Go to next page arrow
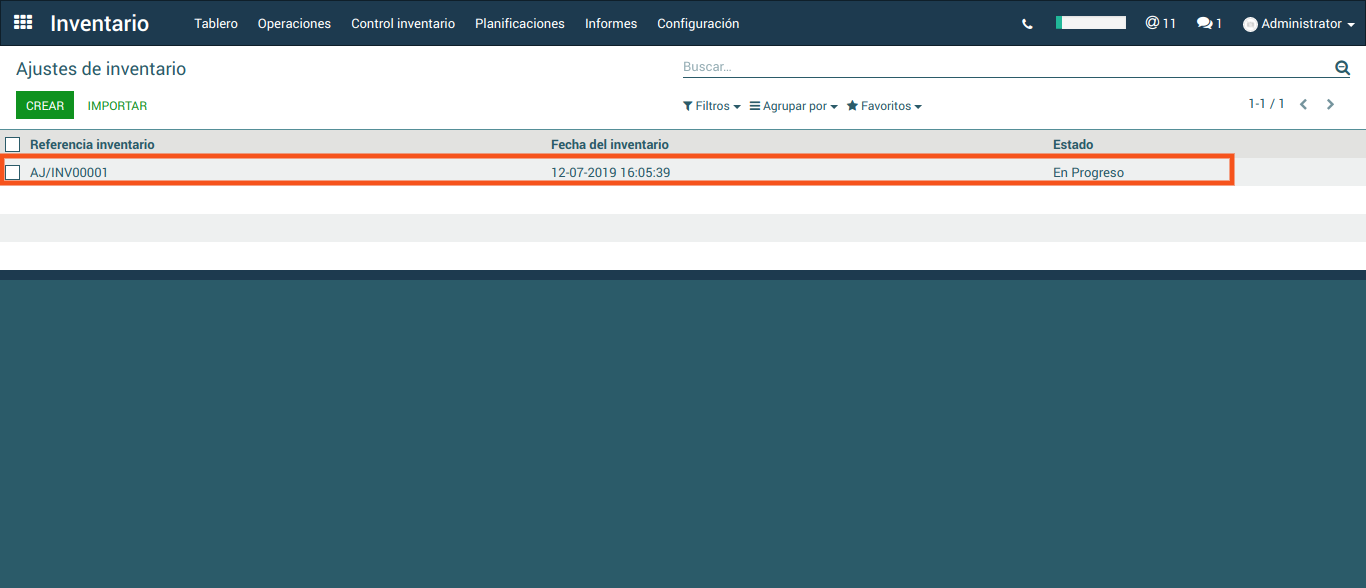Image resolution: width=1366 pixels, height=588 pixels. click(1330, 104)
